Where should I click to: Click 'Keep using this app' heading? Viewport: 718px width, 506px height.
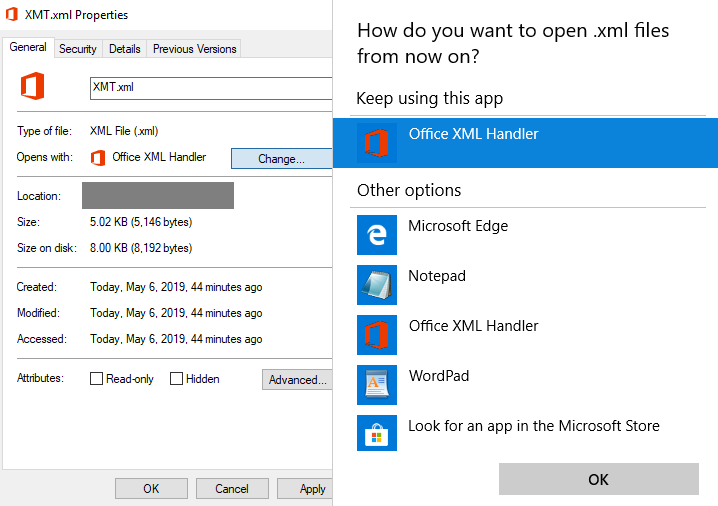click(x=430, y=98)
